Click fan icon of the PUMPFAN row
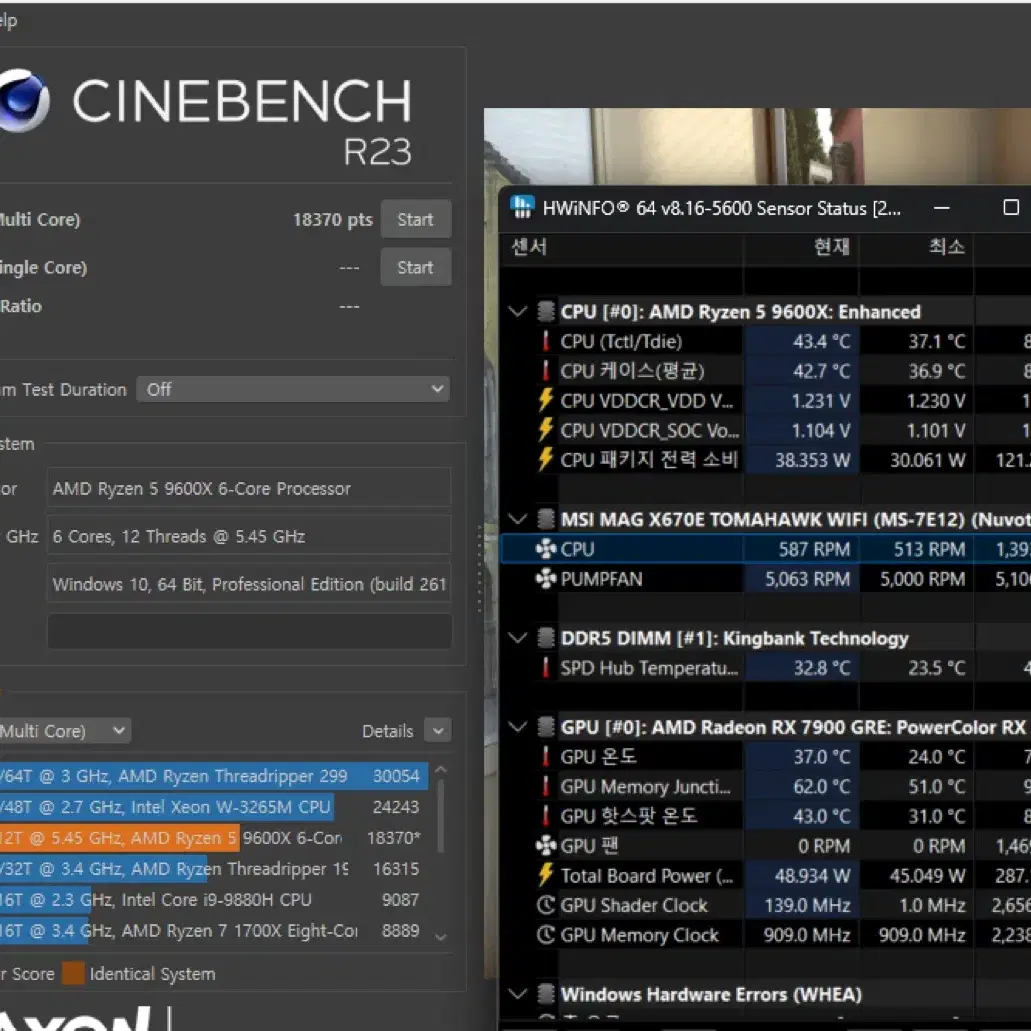 (x=546, y=579)
